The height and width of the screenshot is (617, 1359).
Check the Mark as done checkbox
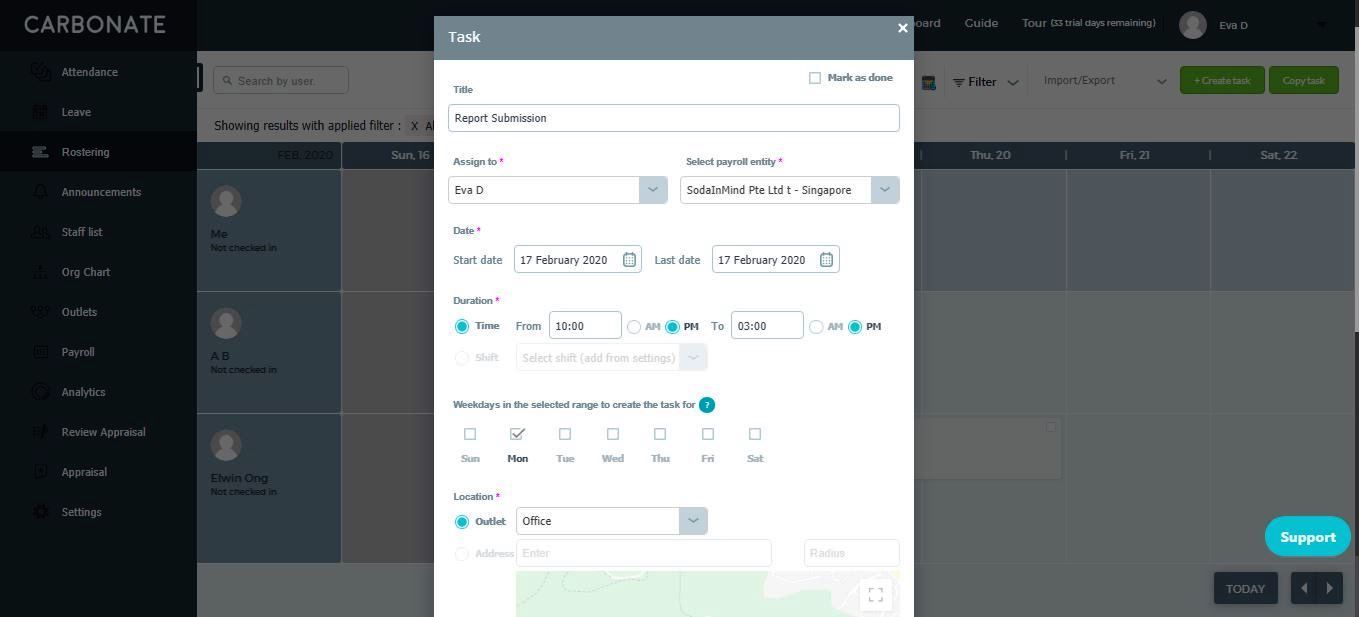(x=815, y=78)
